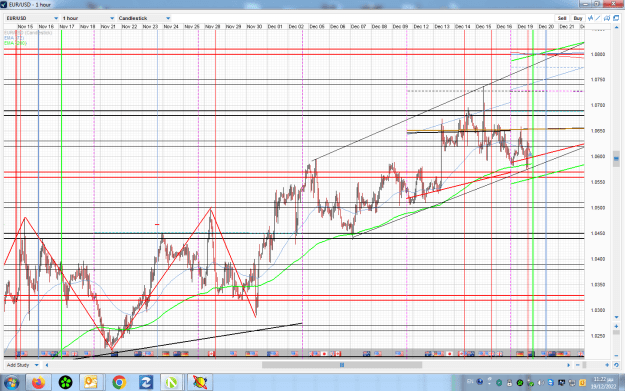Click the horizontal scroll left arrow
This screenshot has width=625, height=391.
pos(47,365)
